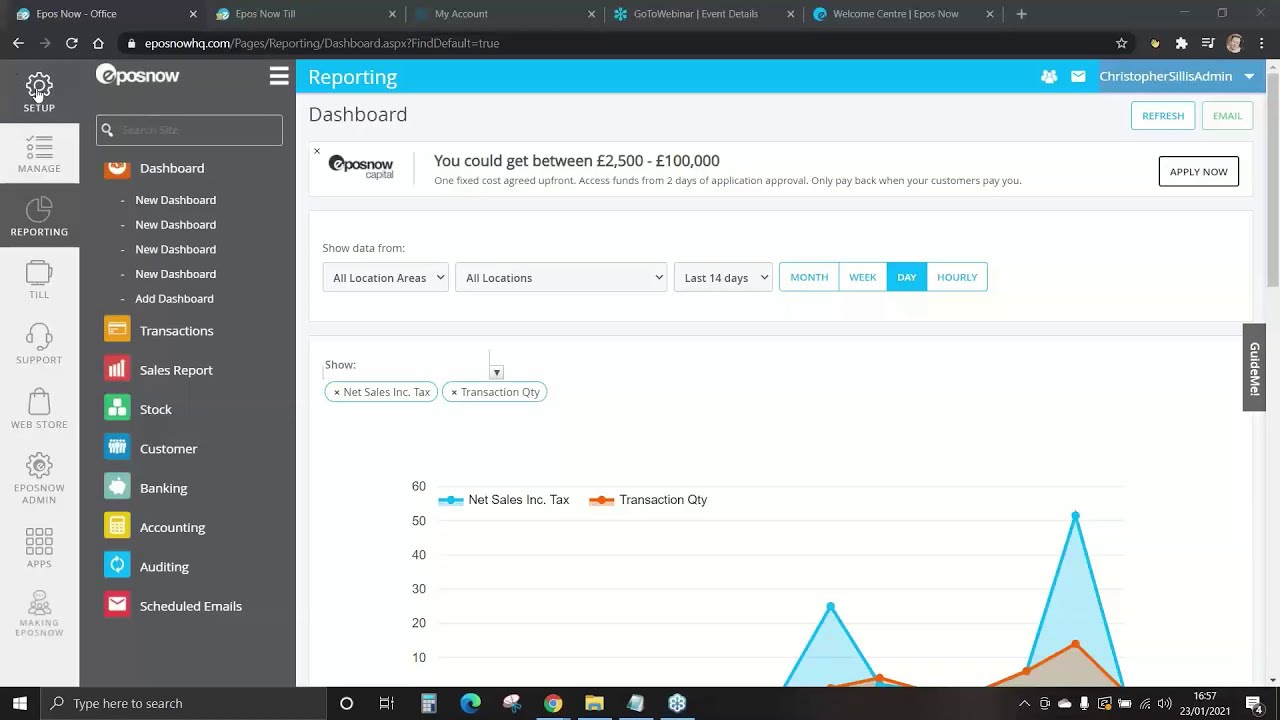Open the Windows Start menu

[x=20, y=703]
